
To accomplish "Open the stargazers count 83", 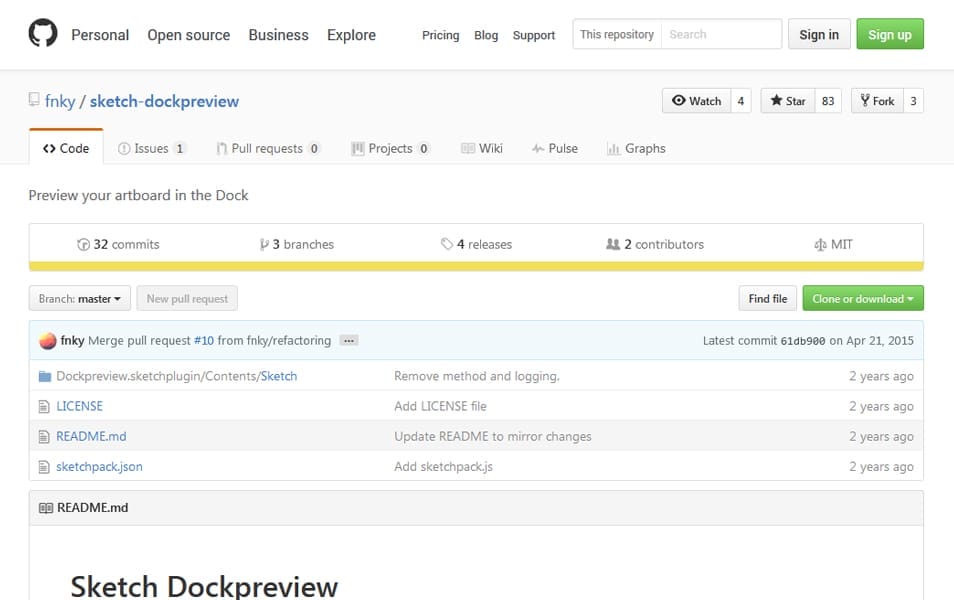I will pos(828,101).
